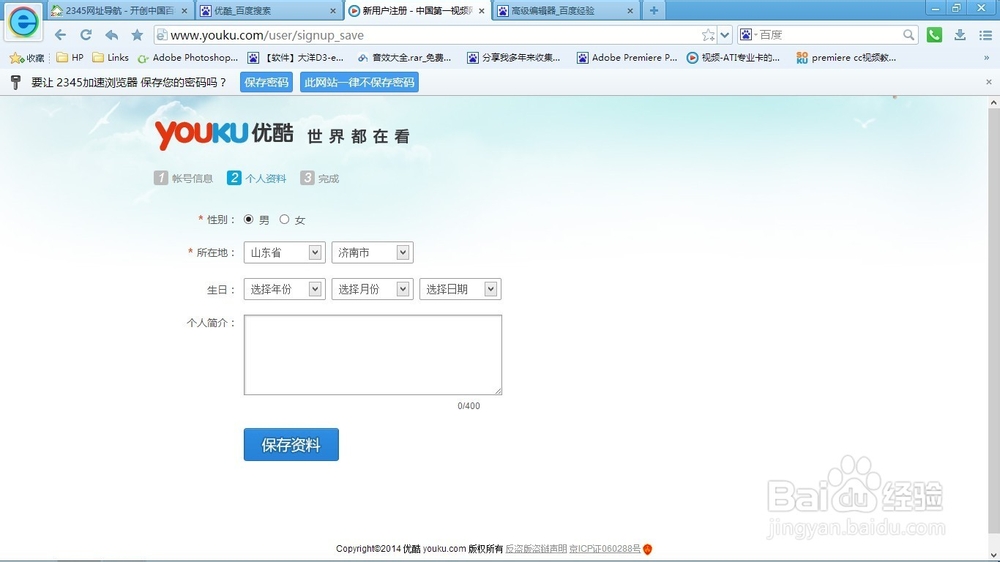The height and width of the screenshot is (562, 1000).
Task: Click 此网站一律不保存密码 button
Action: (359, 82)
